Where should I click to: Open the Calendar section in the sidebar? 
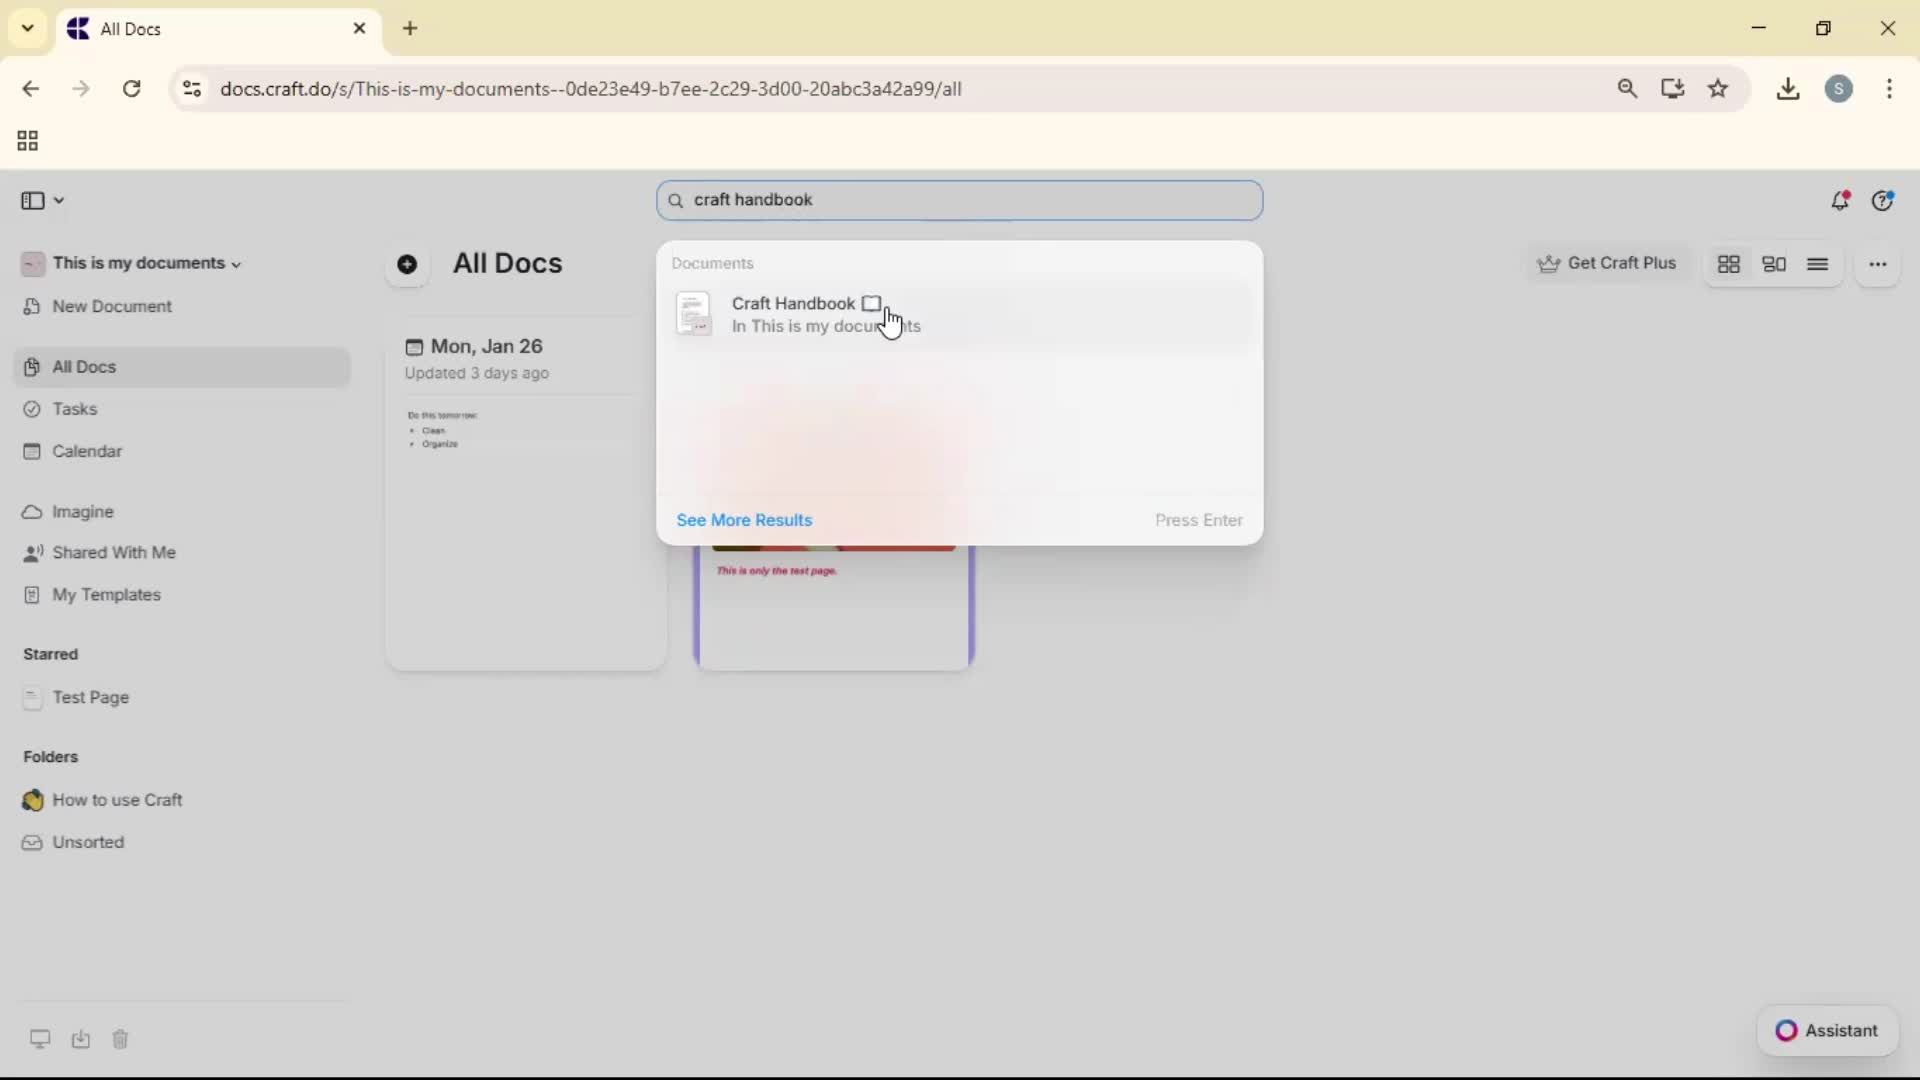pyautogui.click(x=85, y=451)
